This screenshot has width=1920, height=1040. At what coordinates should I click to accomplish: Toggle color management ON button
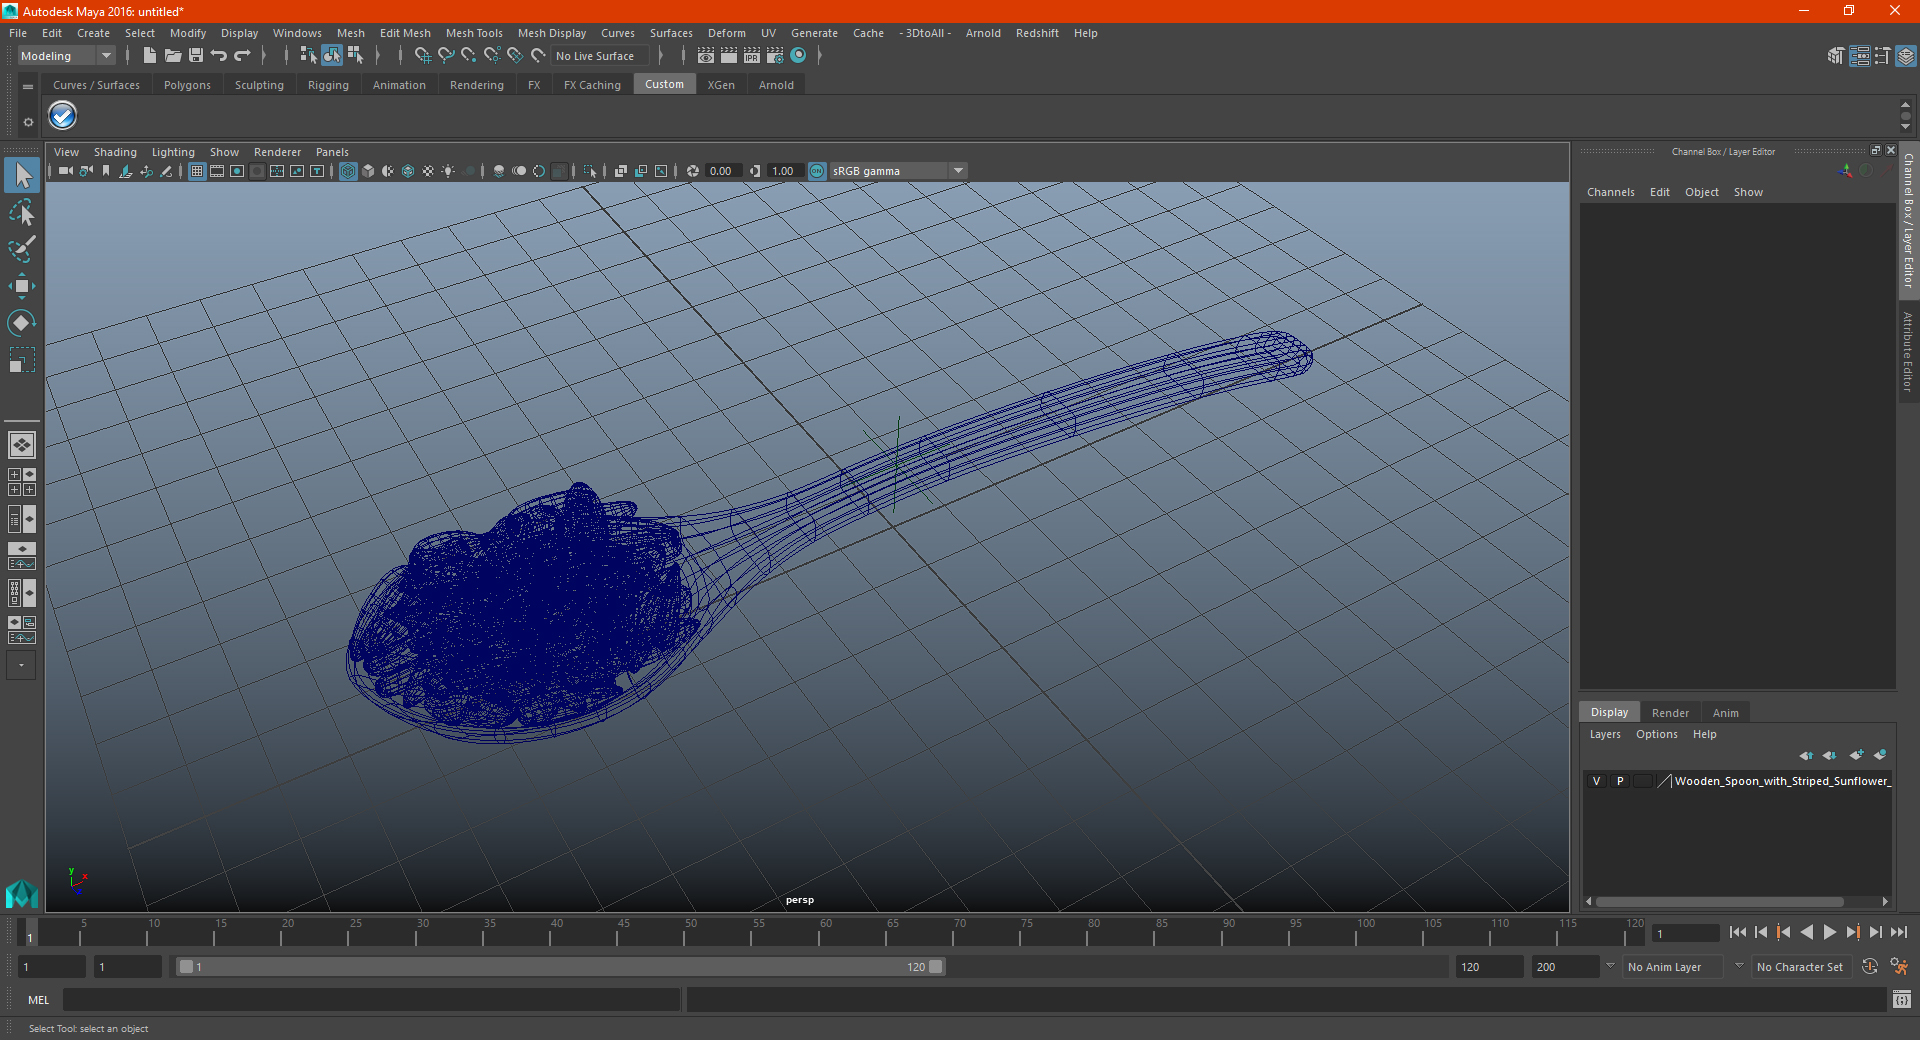(x=817, y=171)
